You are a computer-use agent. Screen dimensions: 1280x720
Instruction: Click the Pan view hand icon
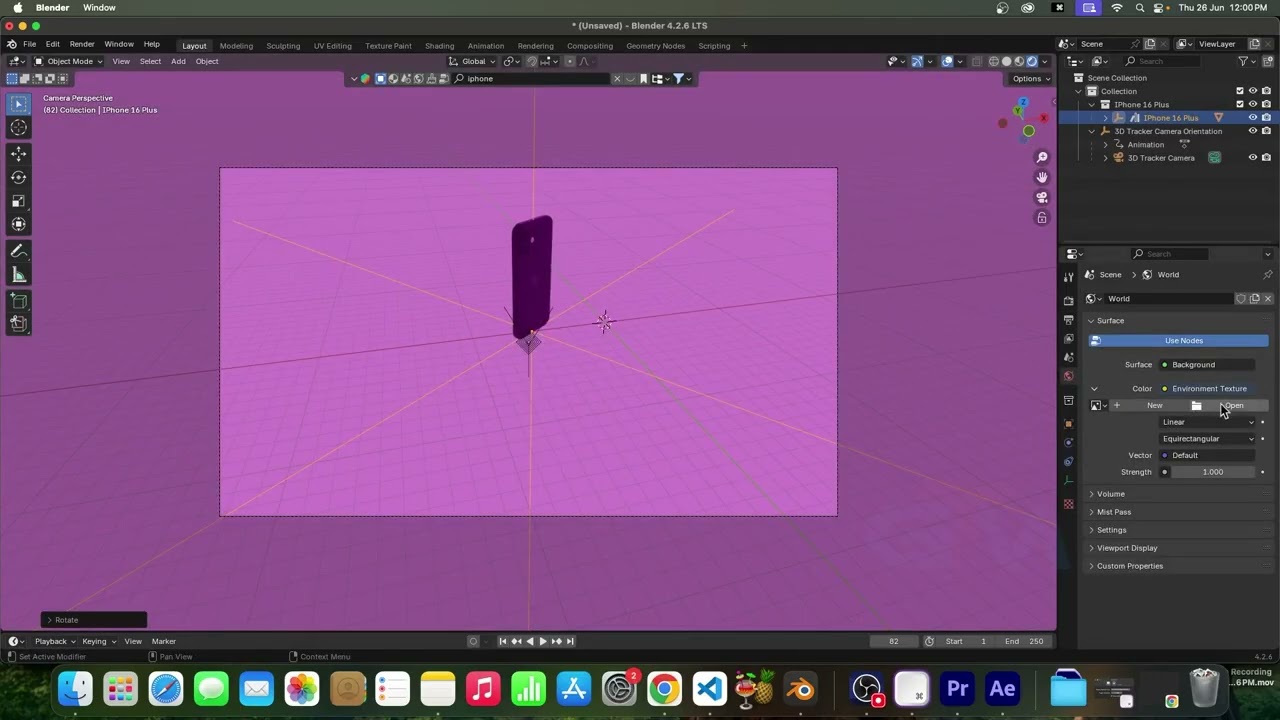[x=1041, y=178]
